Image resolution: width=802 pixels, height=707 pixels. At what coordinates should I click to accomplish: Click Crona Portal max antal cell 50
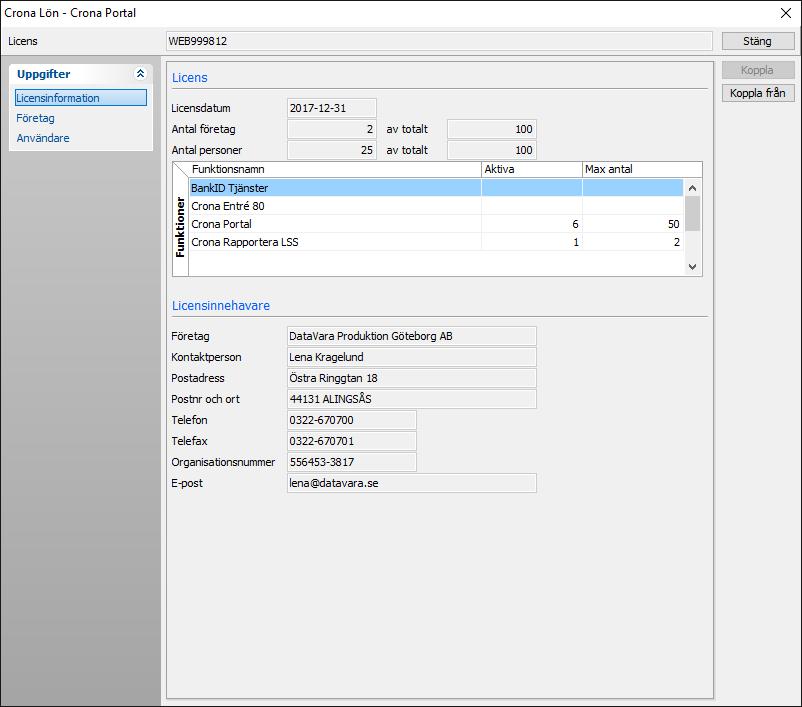point(633,224)
